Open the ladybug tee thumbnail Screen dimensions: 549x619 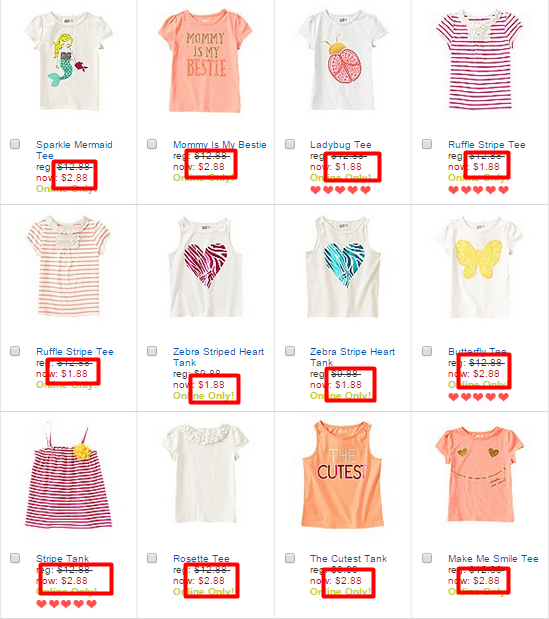342,60
